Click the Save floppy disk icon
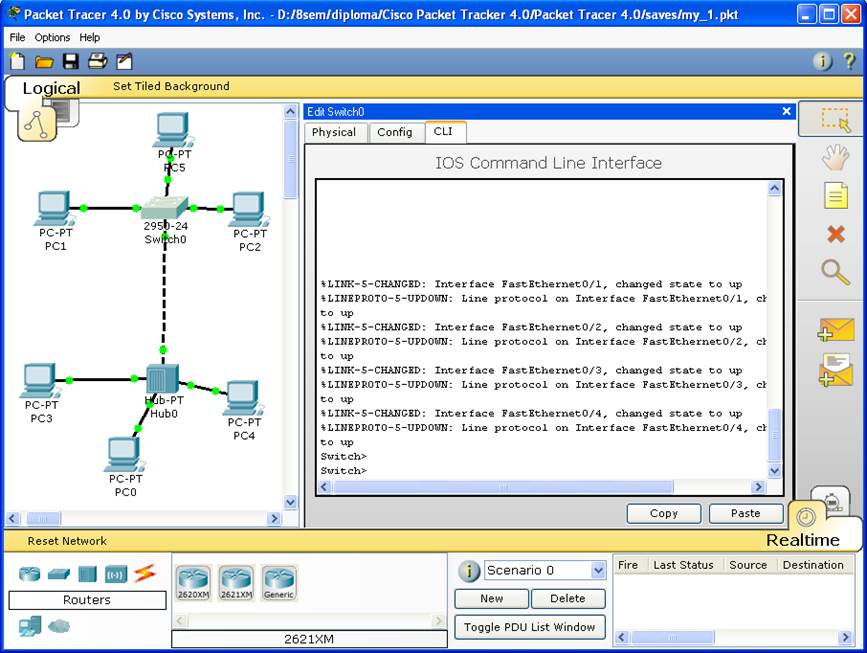 pos(71,62)
